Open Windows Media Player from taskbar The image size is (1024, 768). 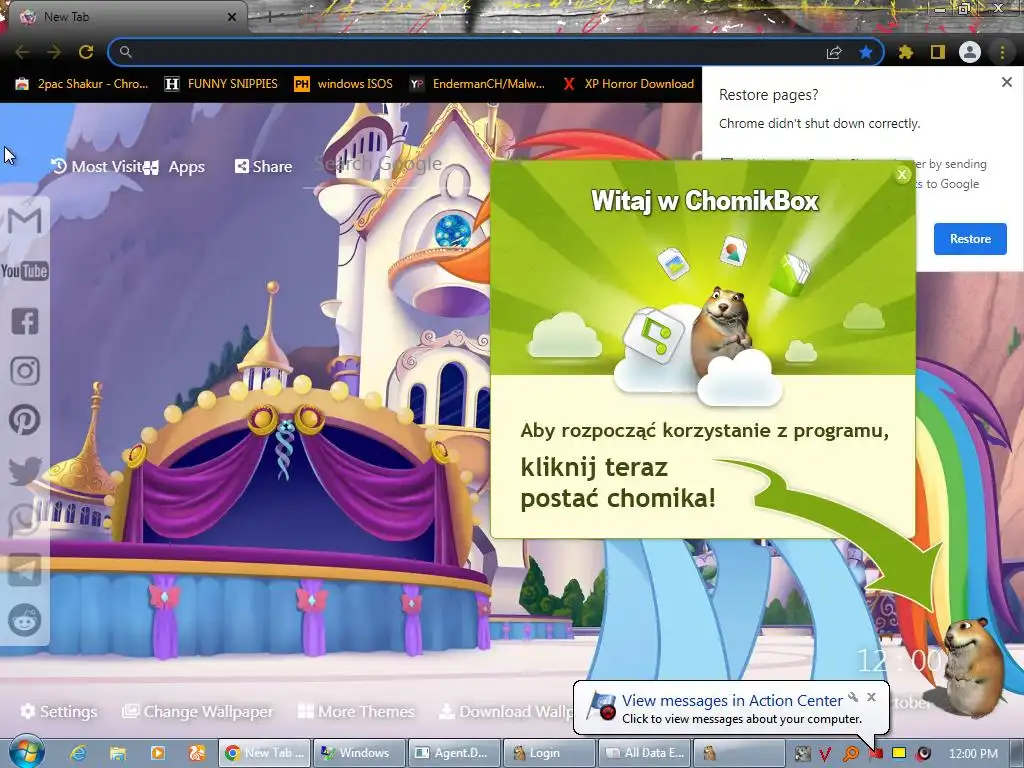pyautogui.click(x=157, y=753)
